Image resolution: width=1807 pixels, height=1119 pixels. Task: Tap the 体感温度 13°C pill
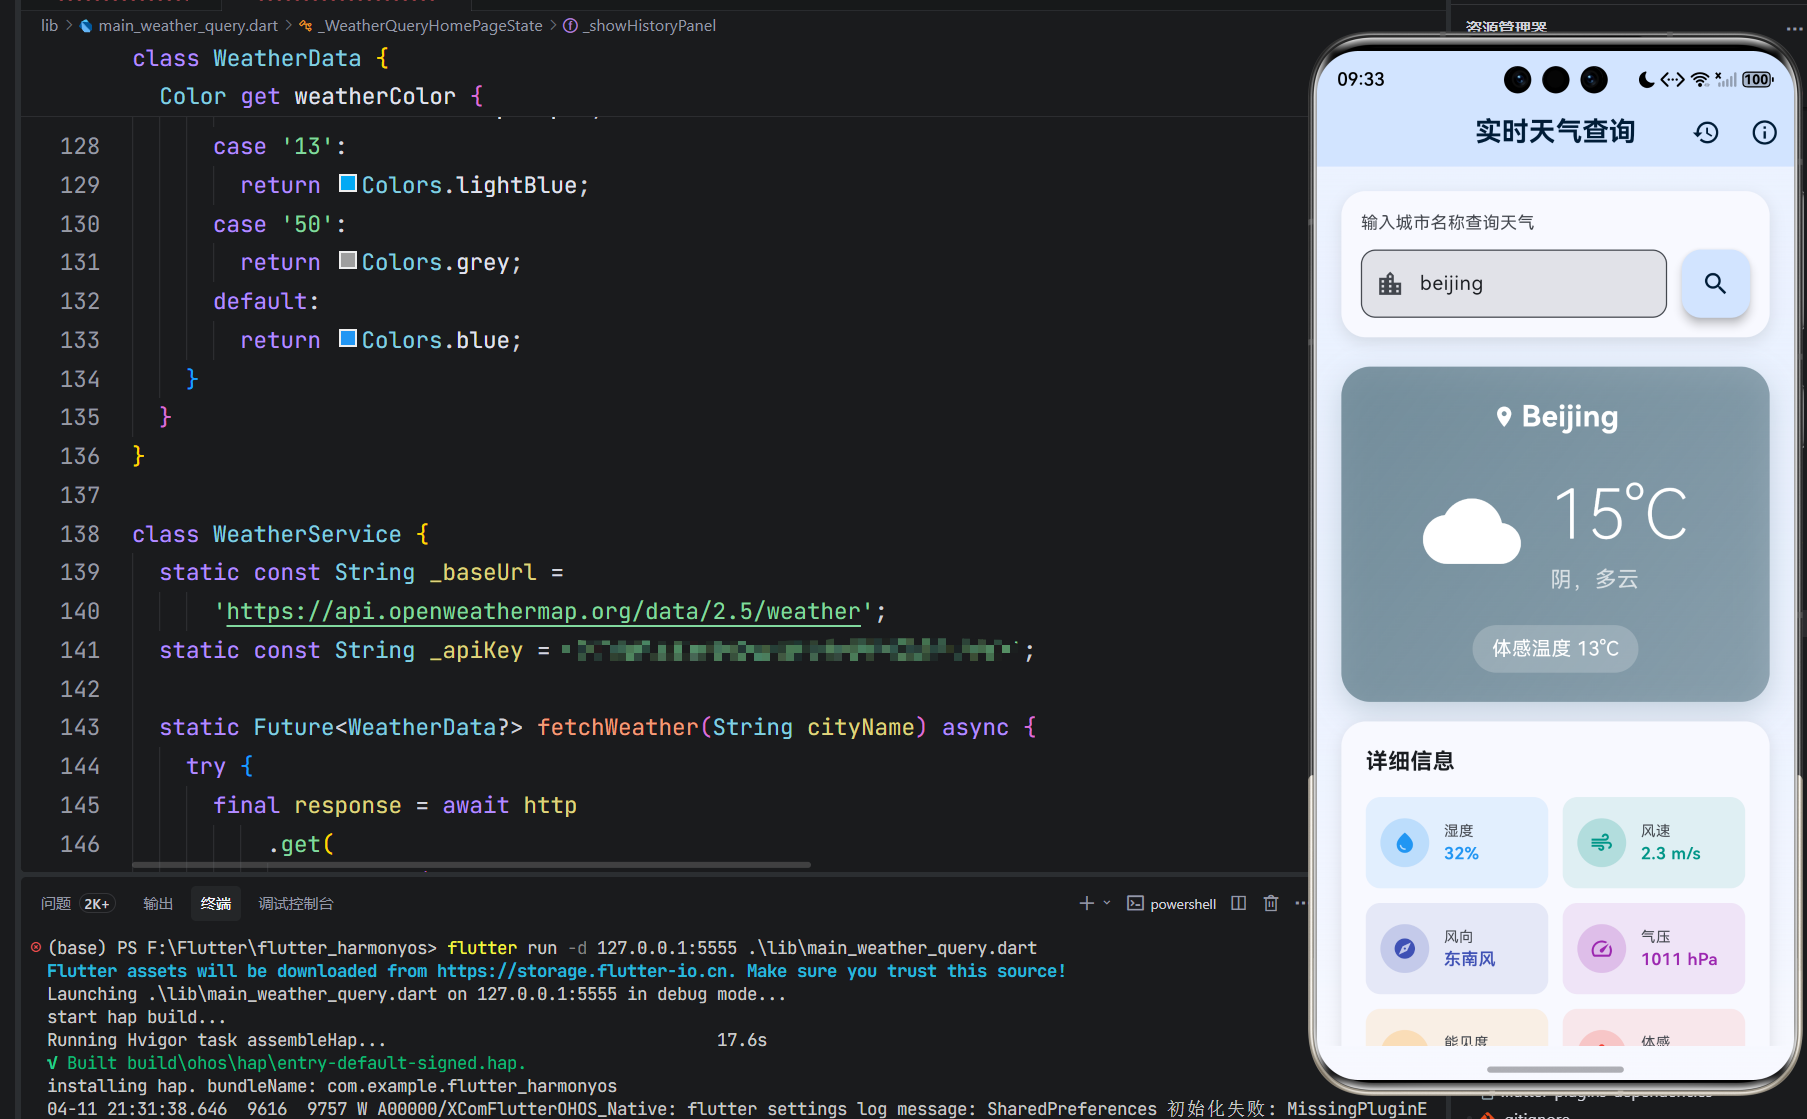pyautogui.click(x=1555, y=649)
